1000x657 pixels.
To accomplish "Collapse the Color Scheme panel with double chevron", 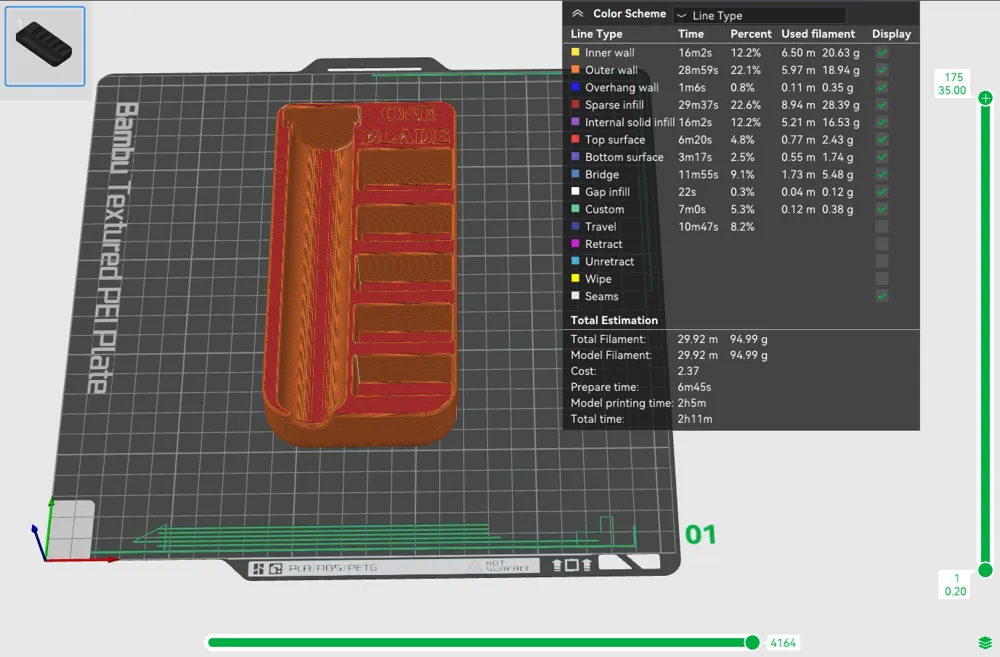I will pyautogui.click(x=577, y=13).
